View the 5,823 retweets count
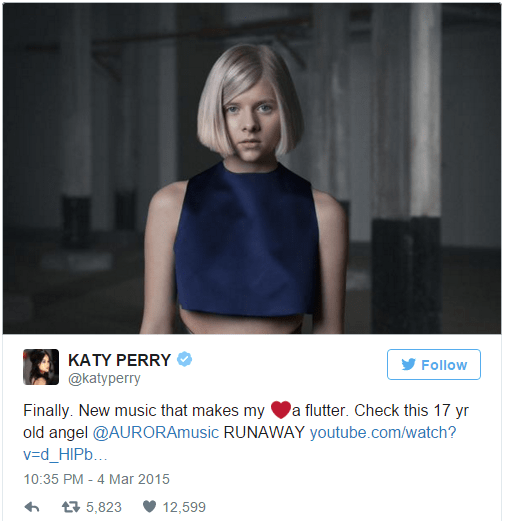The width and height of the screenshot is (505, 521). click(104, 507)
